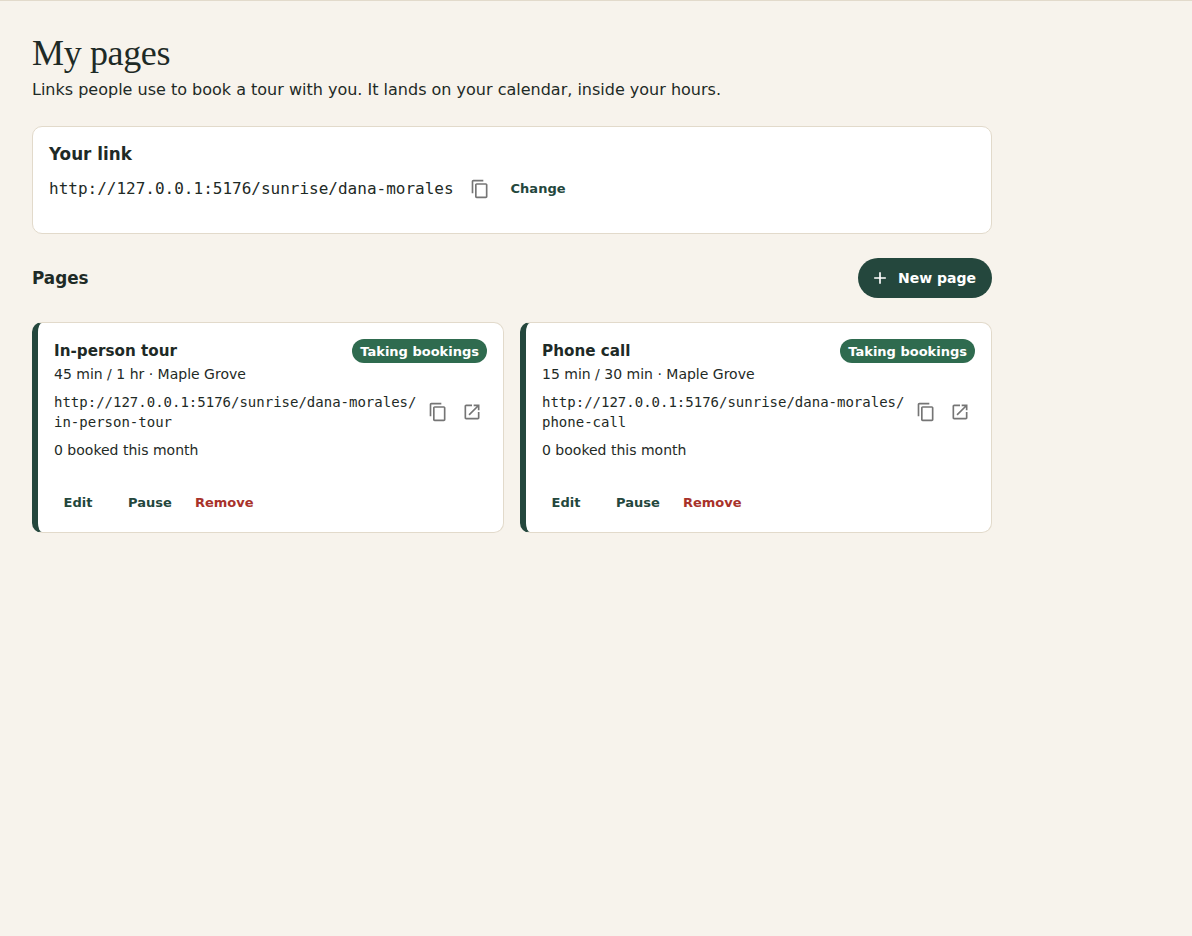Click Taking bookings badge on In-person tour
The height and width of the screenshot is (936, 1192).
(419, 351)
